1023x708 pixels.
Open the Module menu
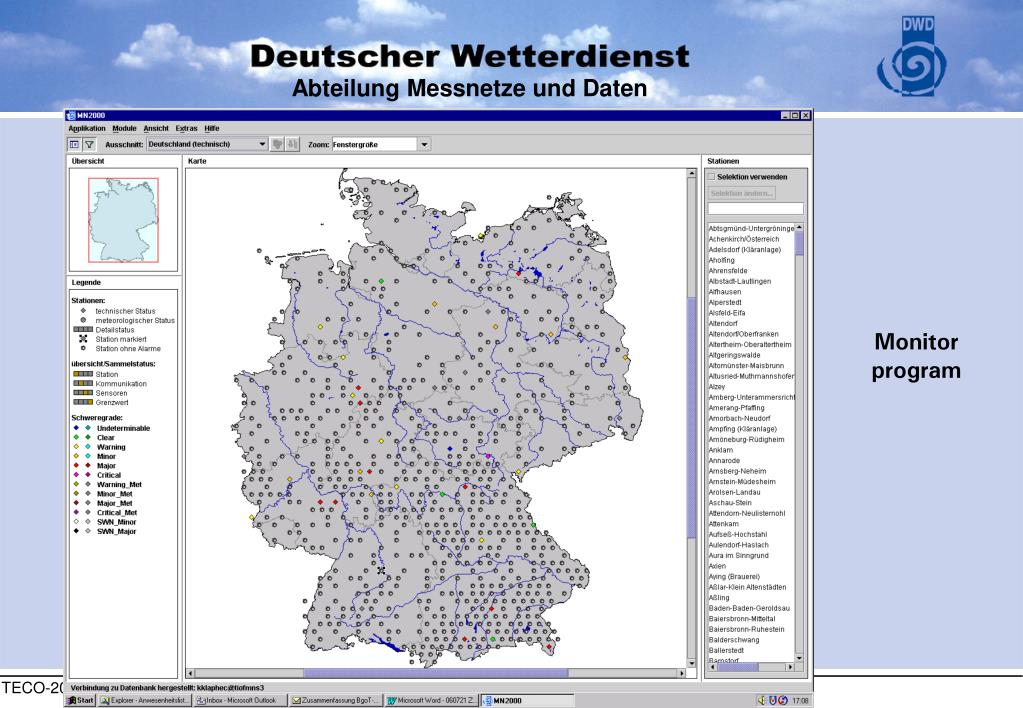point(125,129)
